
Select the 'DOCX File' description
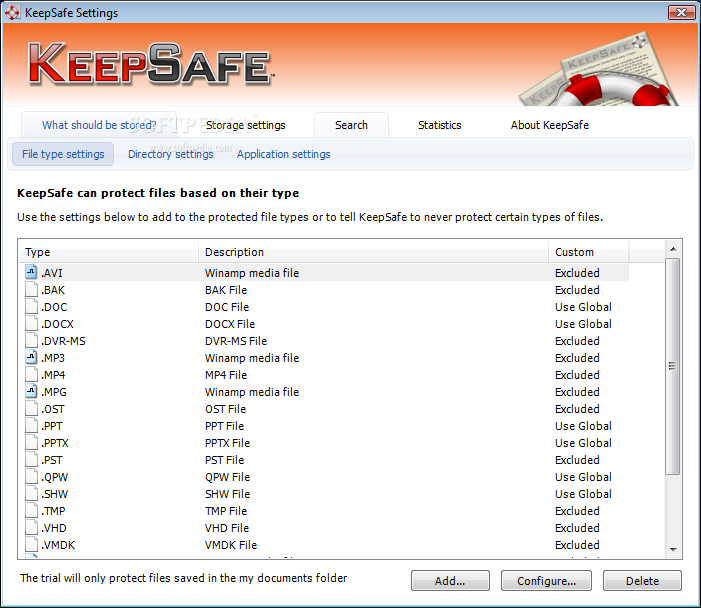(x=230, y=324)
